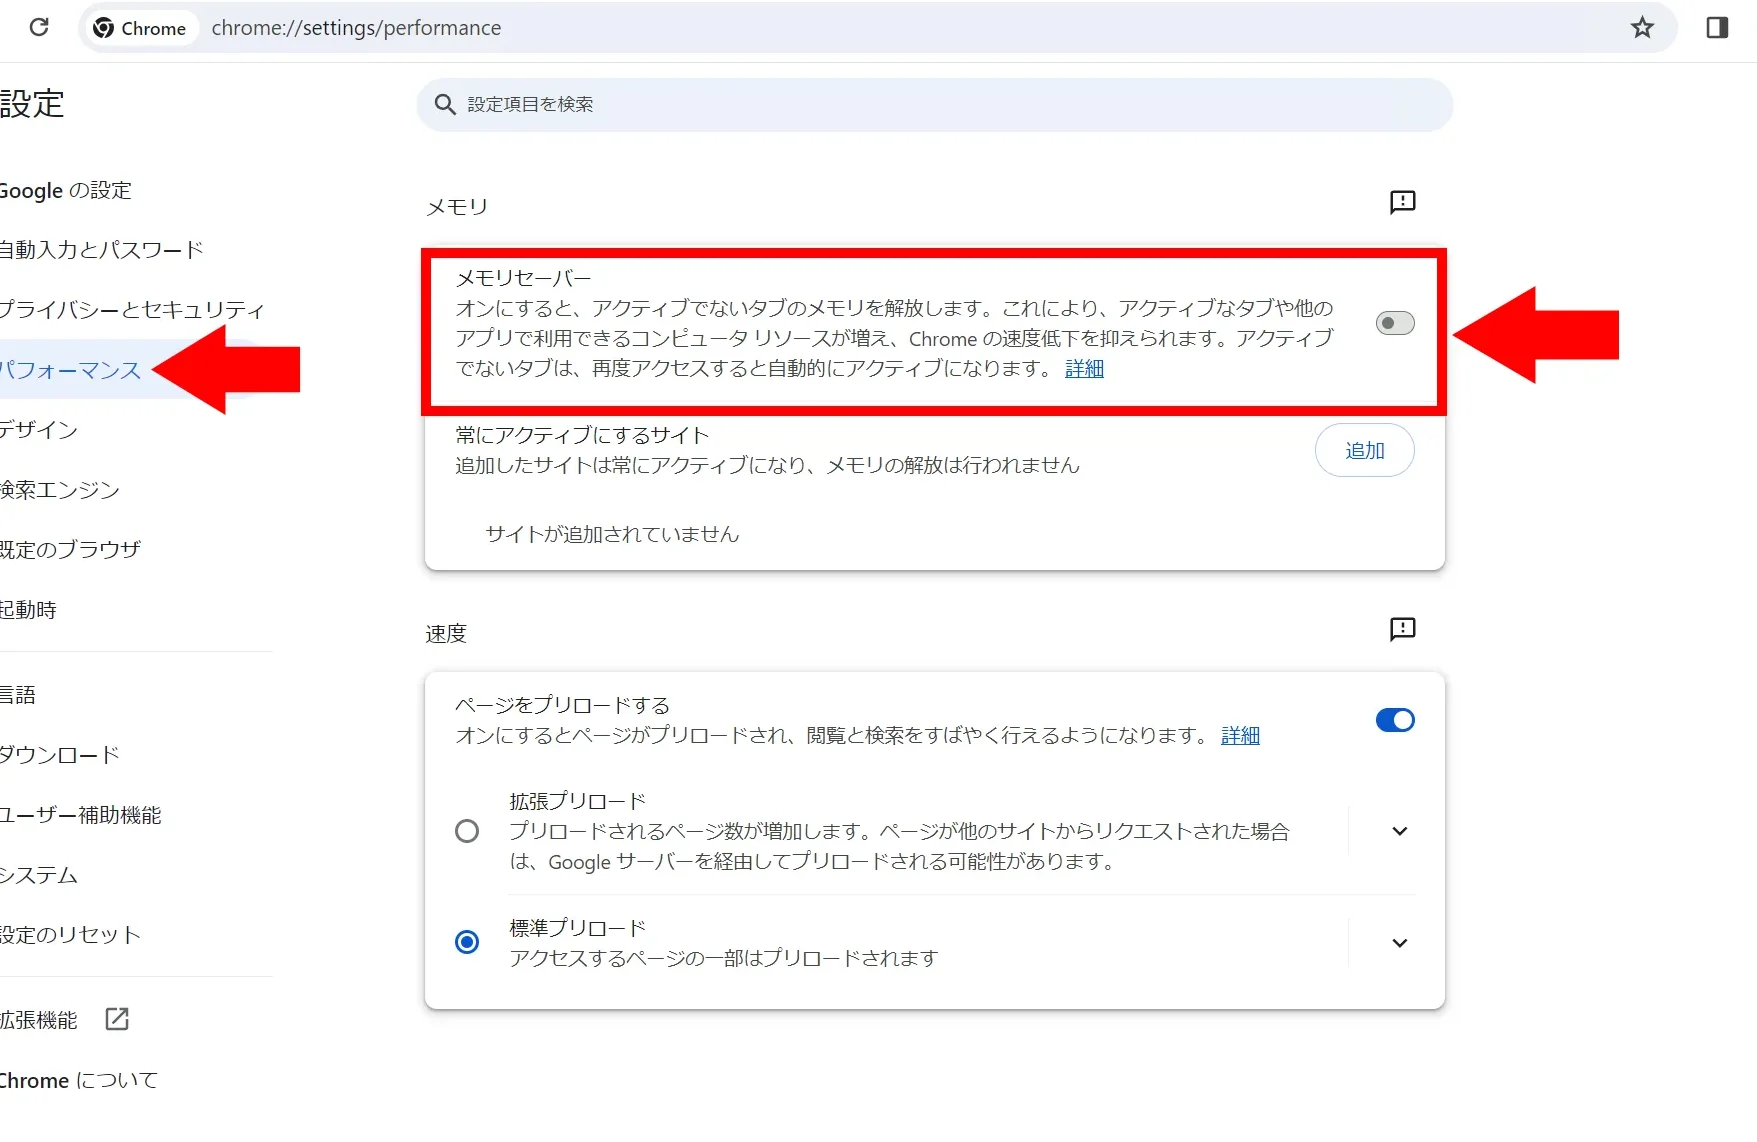This screenshot has height=1142, width=1757.
Task: Expand the 拡張プリロード details chevron
Action: coord(1400,831)
